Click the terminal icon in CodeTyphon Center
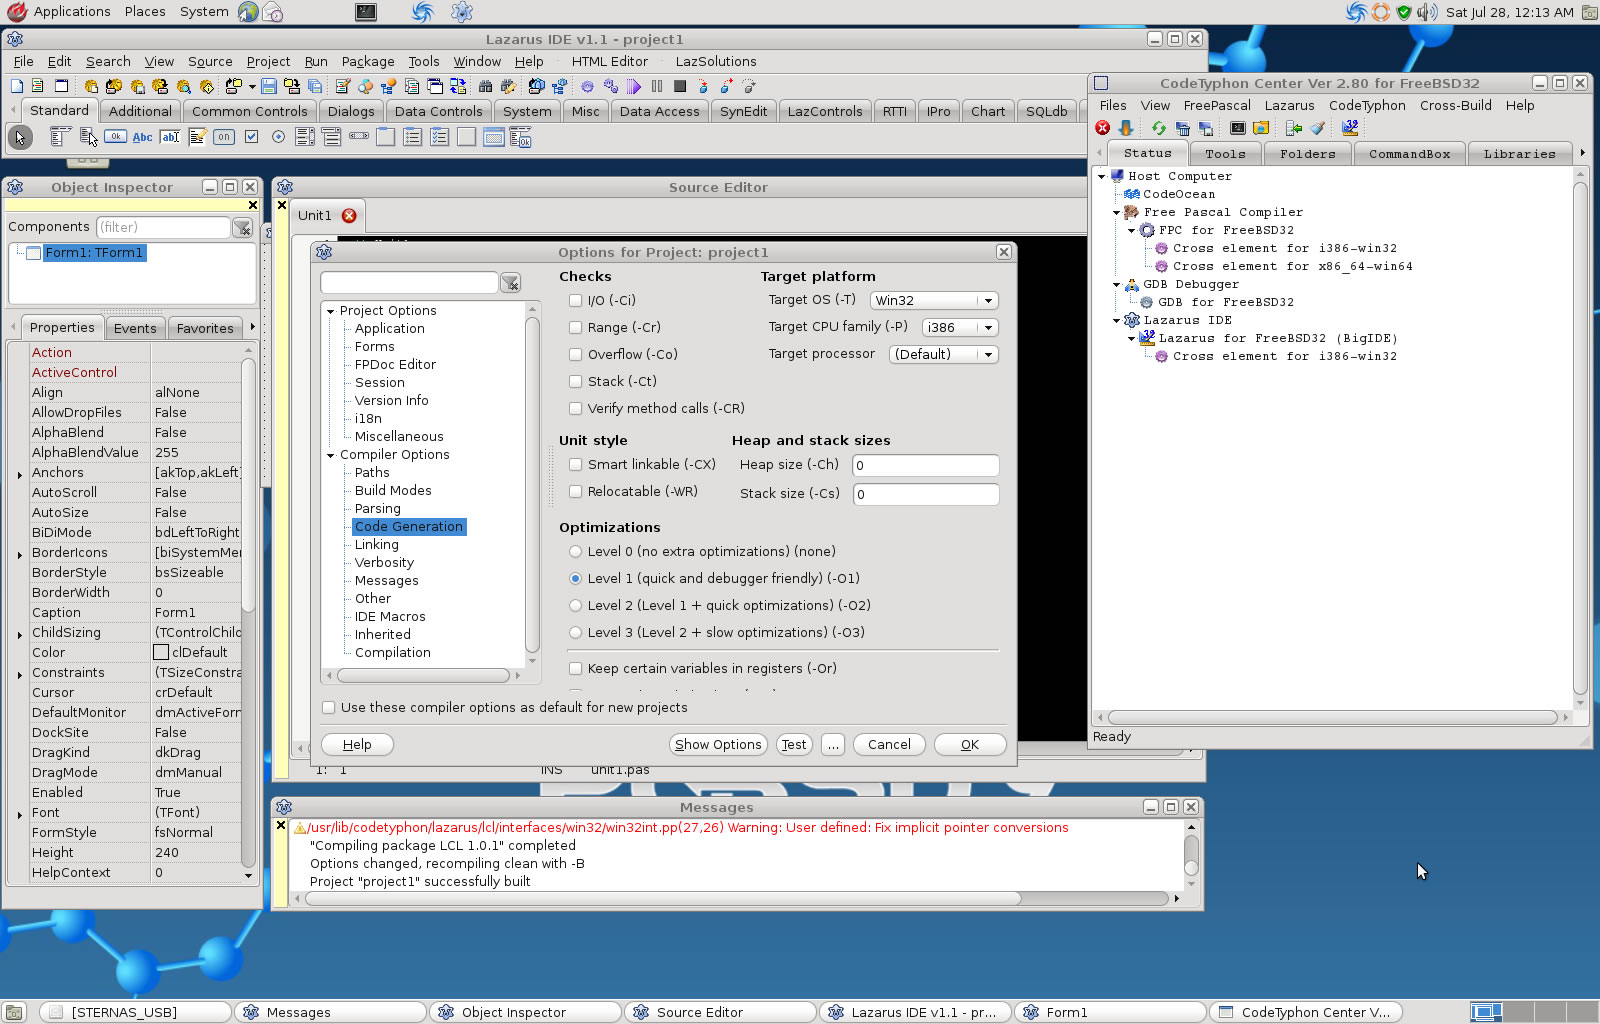Image resolution: width=1600 pixels, height=1024 pixels. click(x=1238, y=128)
